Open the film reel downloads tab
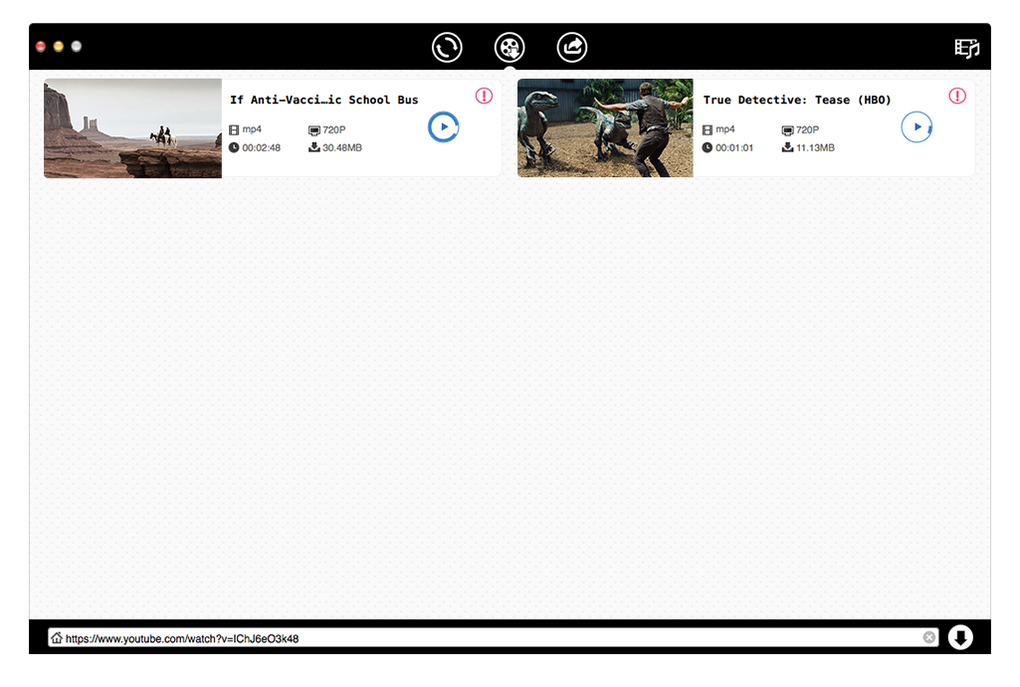This screenshot has height=687, width=1020. click(x=510, y=47)
